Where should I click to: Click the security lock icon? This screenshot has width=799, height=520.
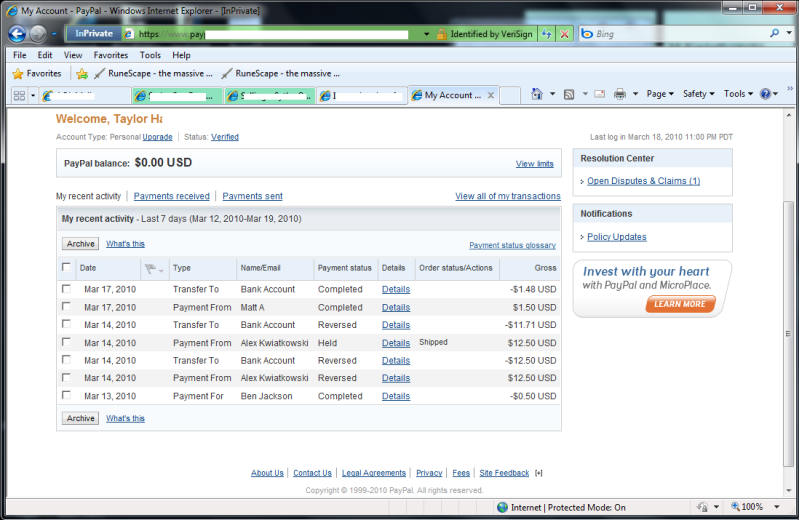point(441,34)
